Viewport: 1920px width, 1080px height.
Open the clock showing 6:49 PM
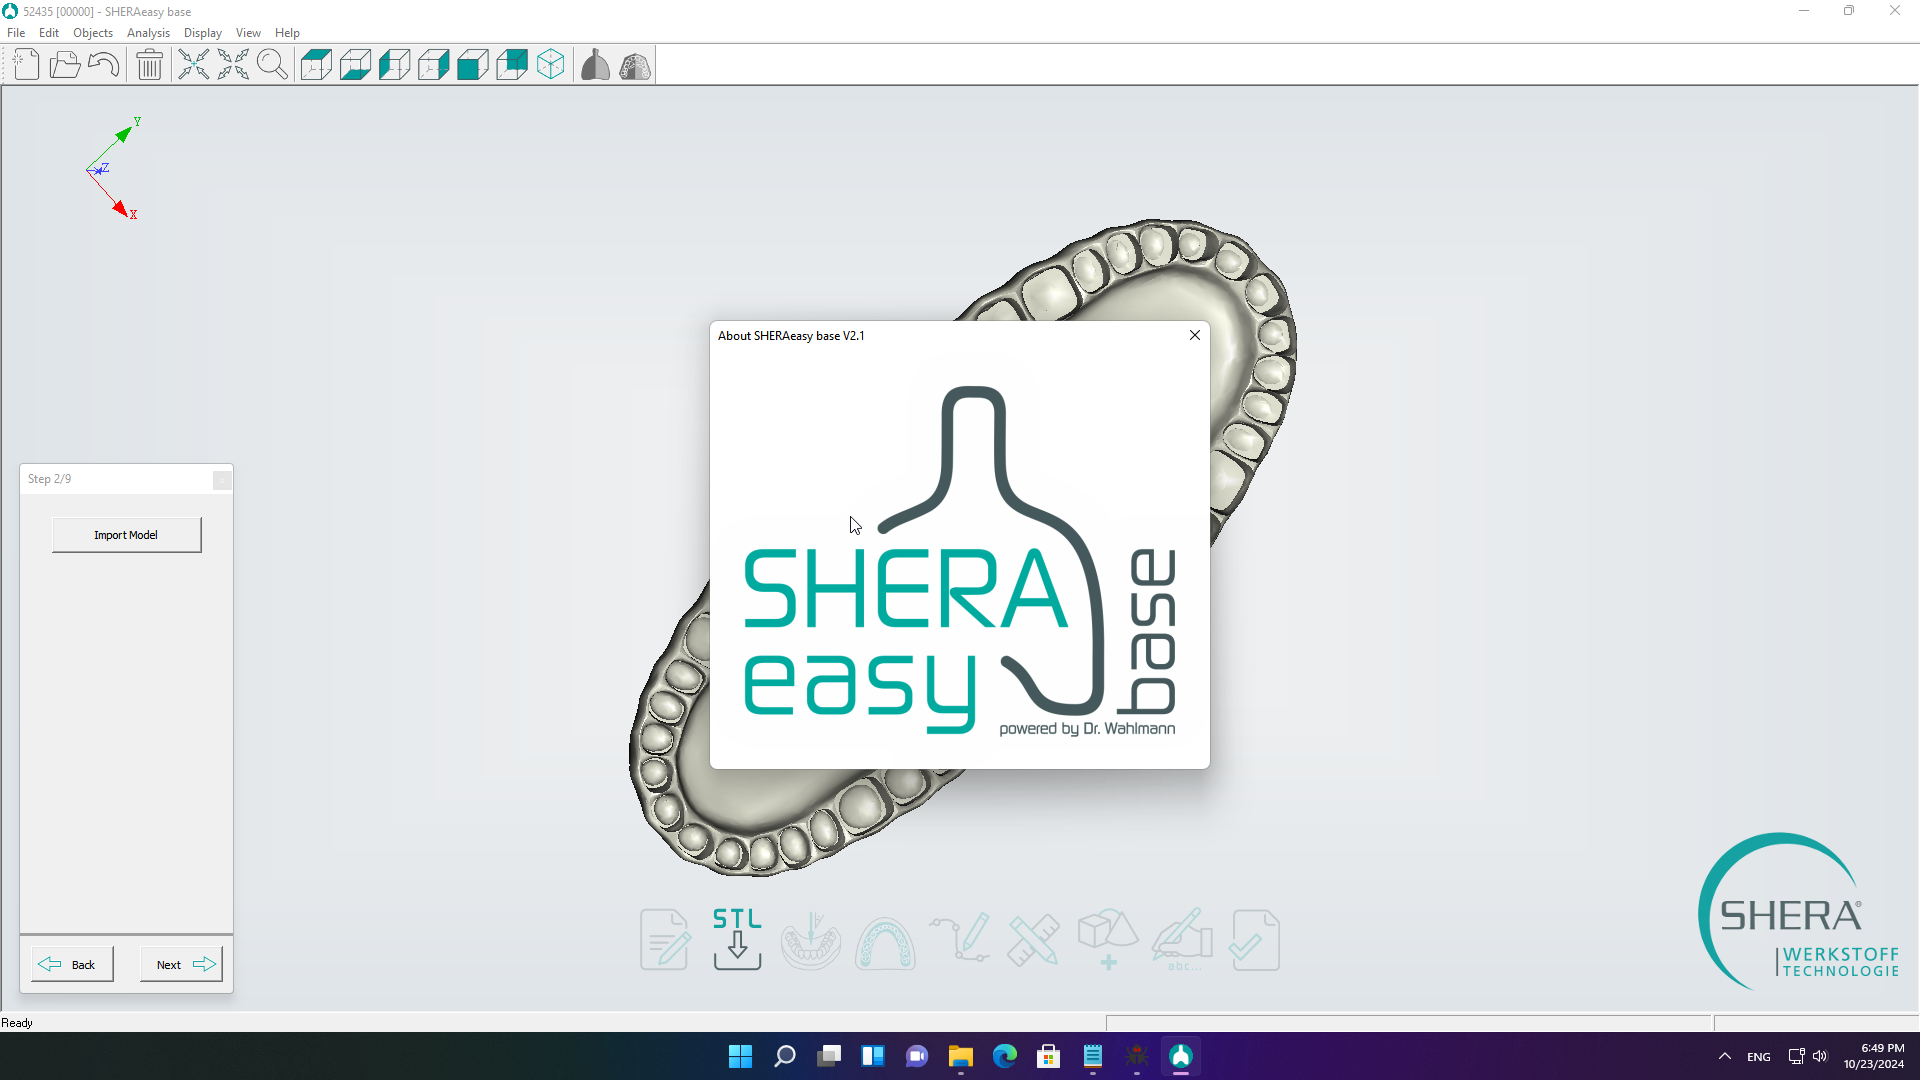(x=1874, y=1056)
